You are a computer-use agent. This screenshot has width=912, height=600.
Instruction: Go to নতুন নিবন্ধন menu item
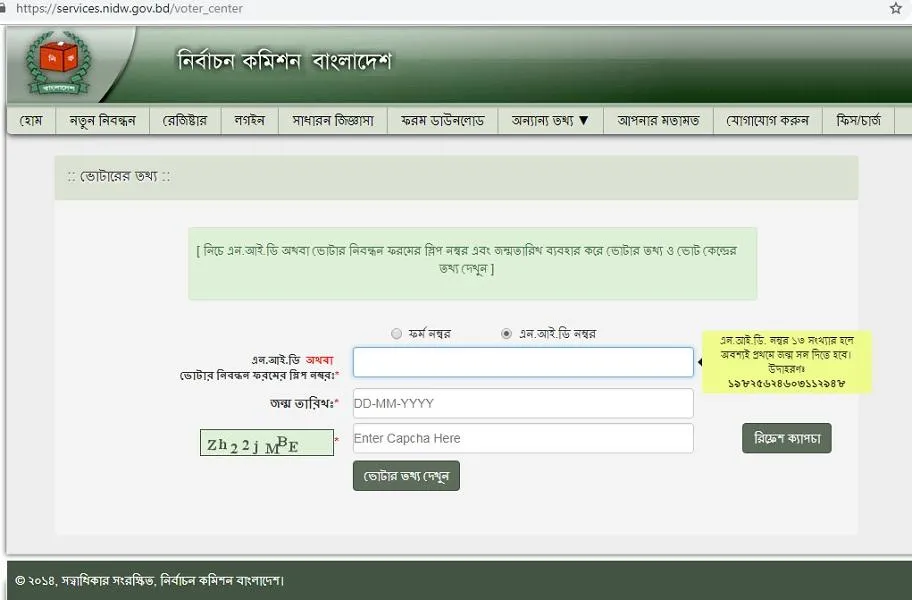point(102,121)
